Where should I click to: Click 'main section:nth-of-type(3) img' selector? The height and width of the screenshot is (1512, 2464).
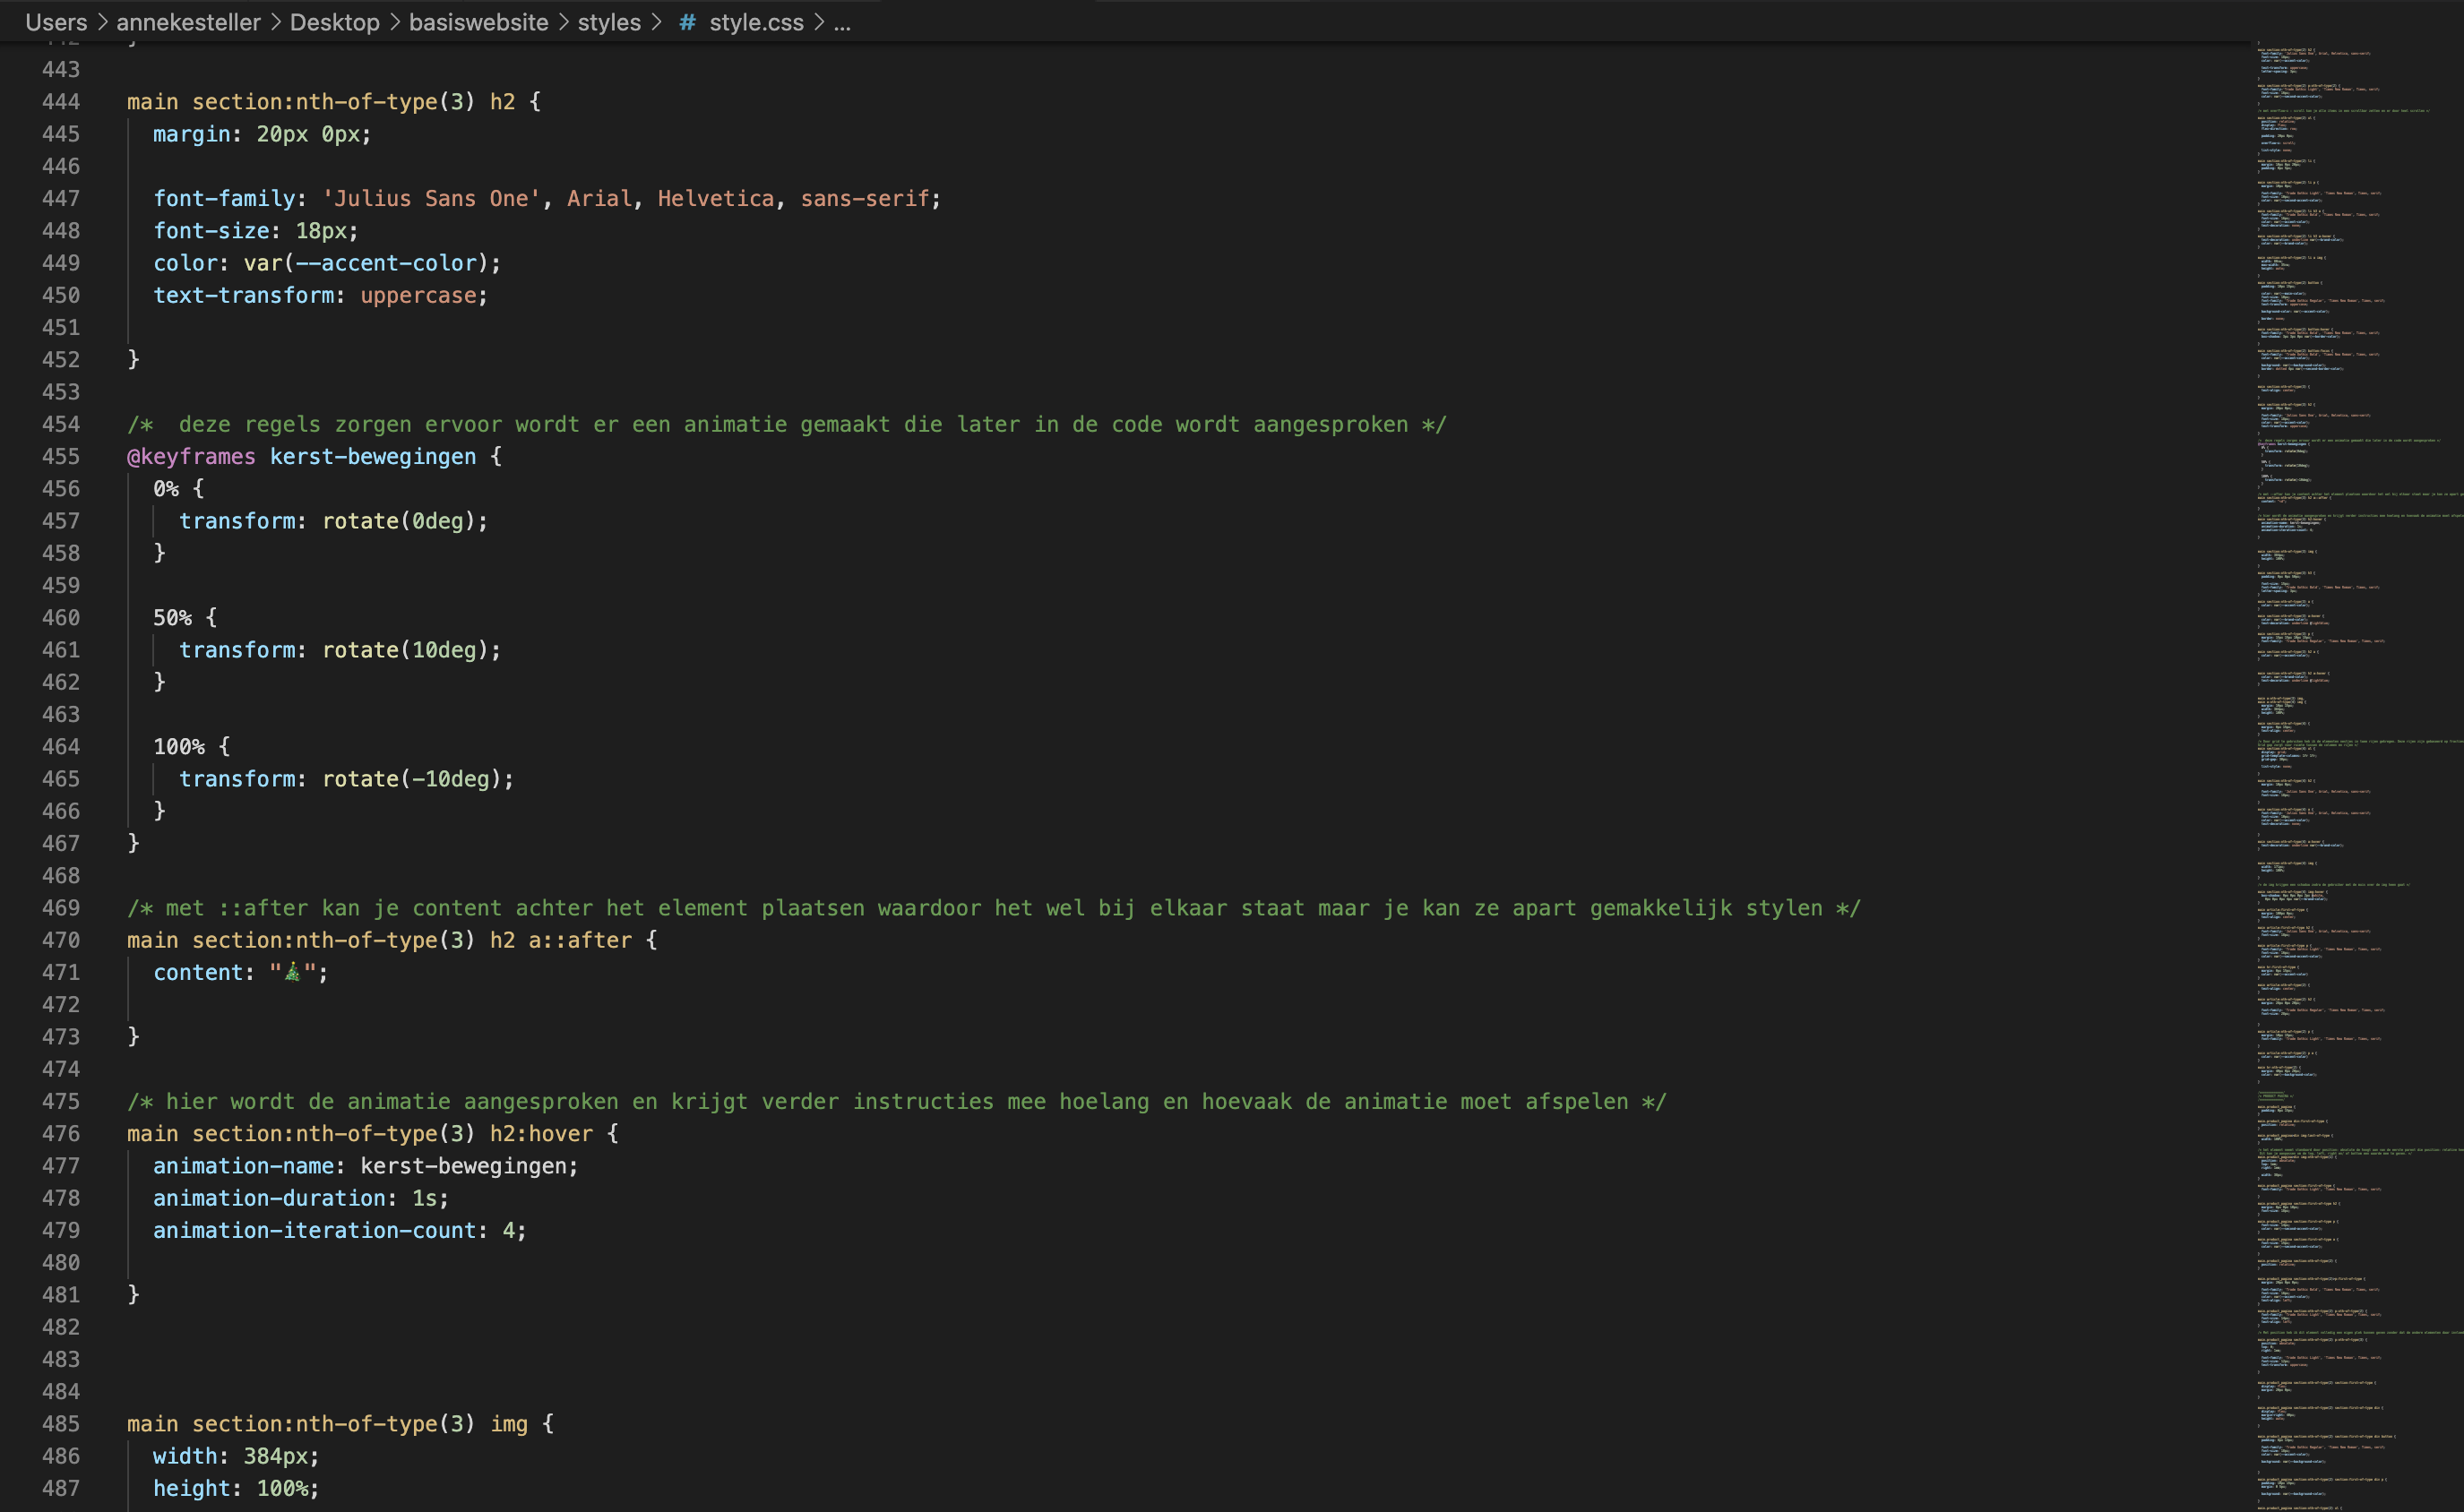point(327,1424)
